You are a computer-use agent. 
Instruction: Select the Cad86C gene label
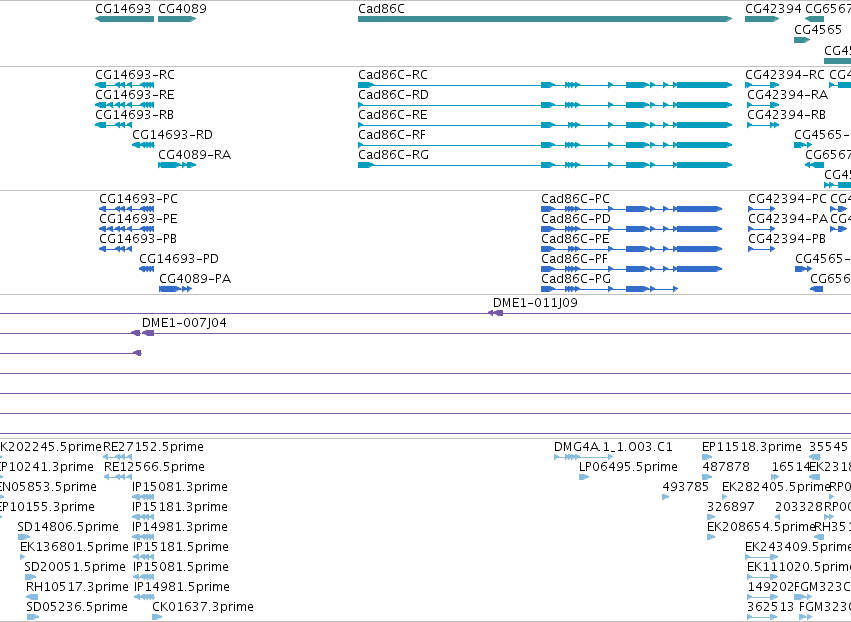[x=381, y=9]
